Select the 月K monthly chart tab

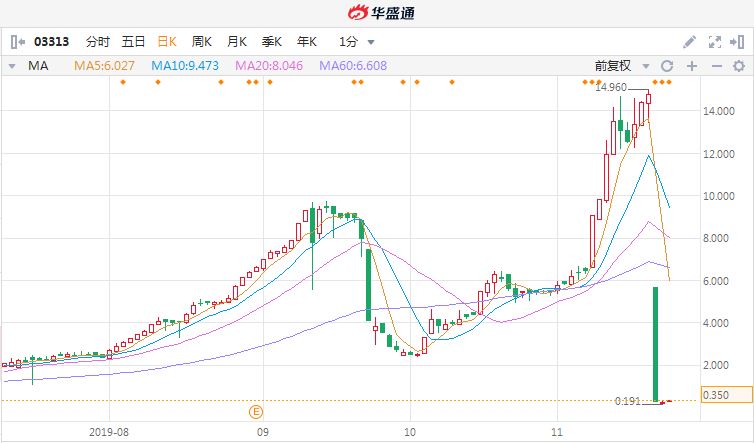(x=237, y=42)
